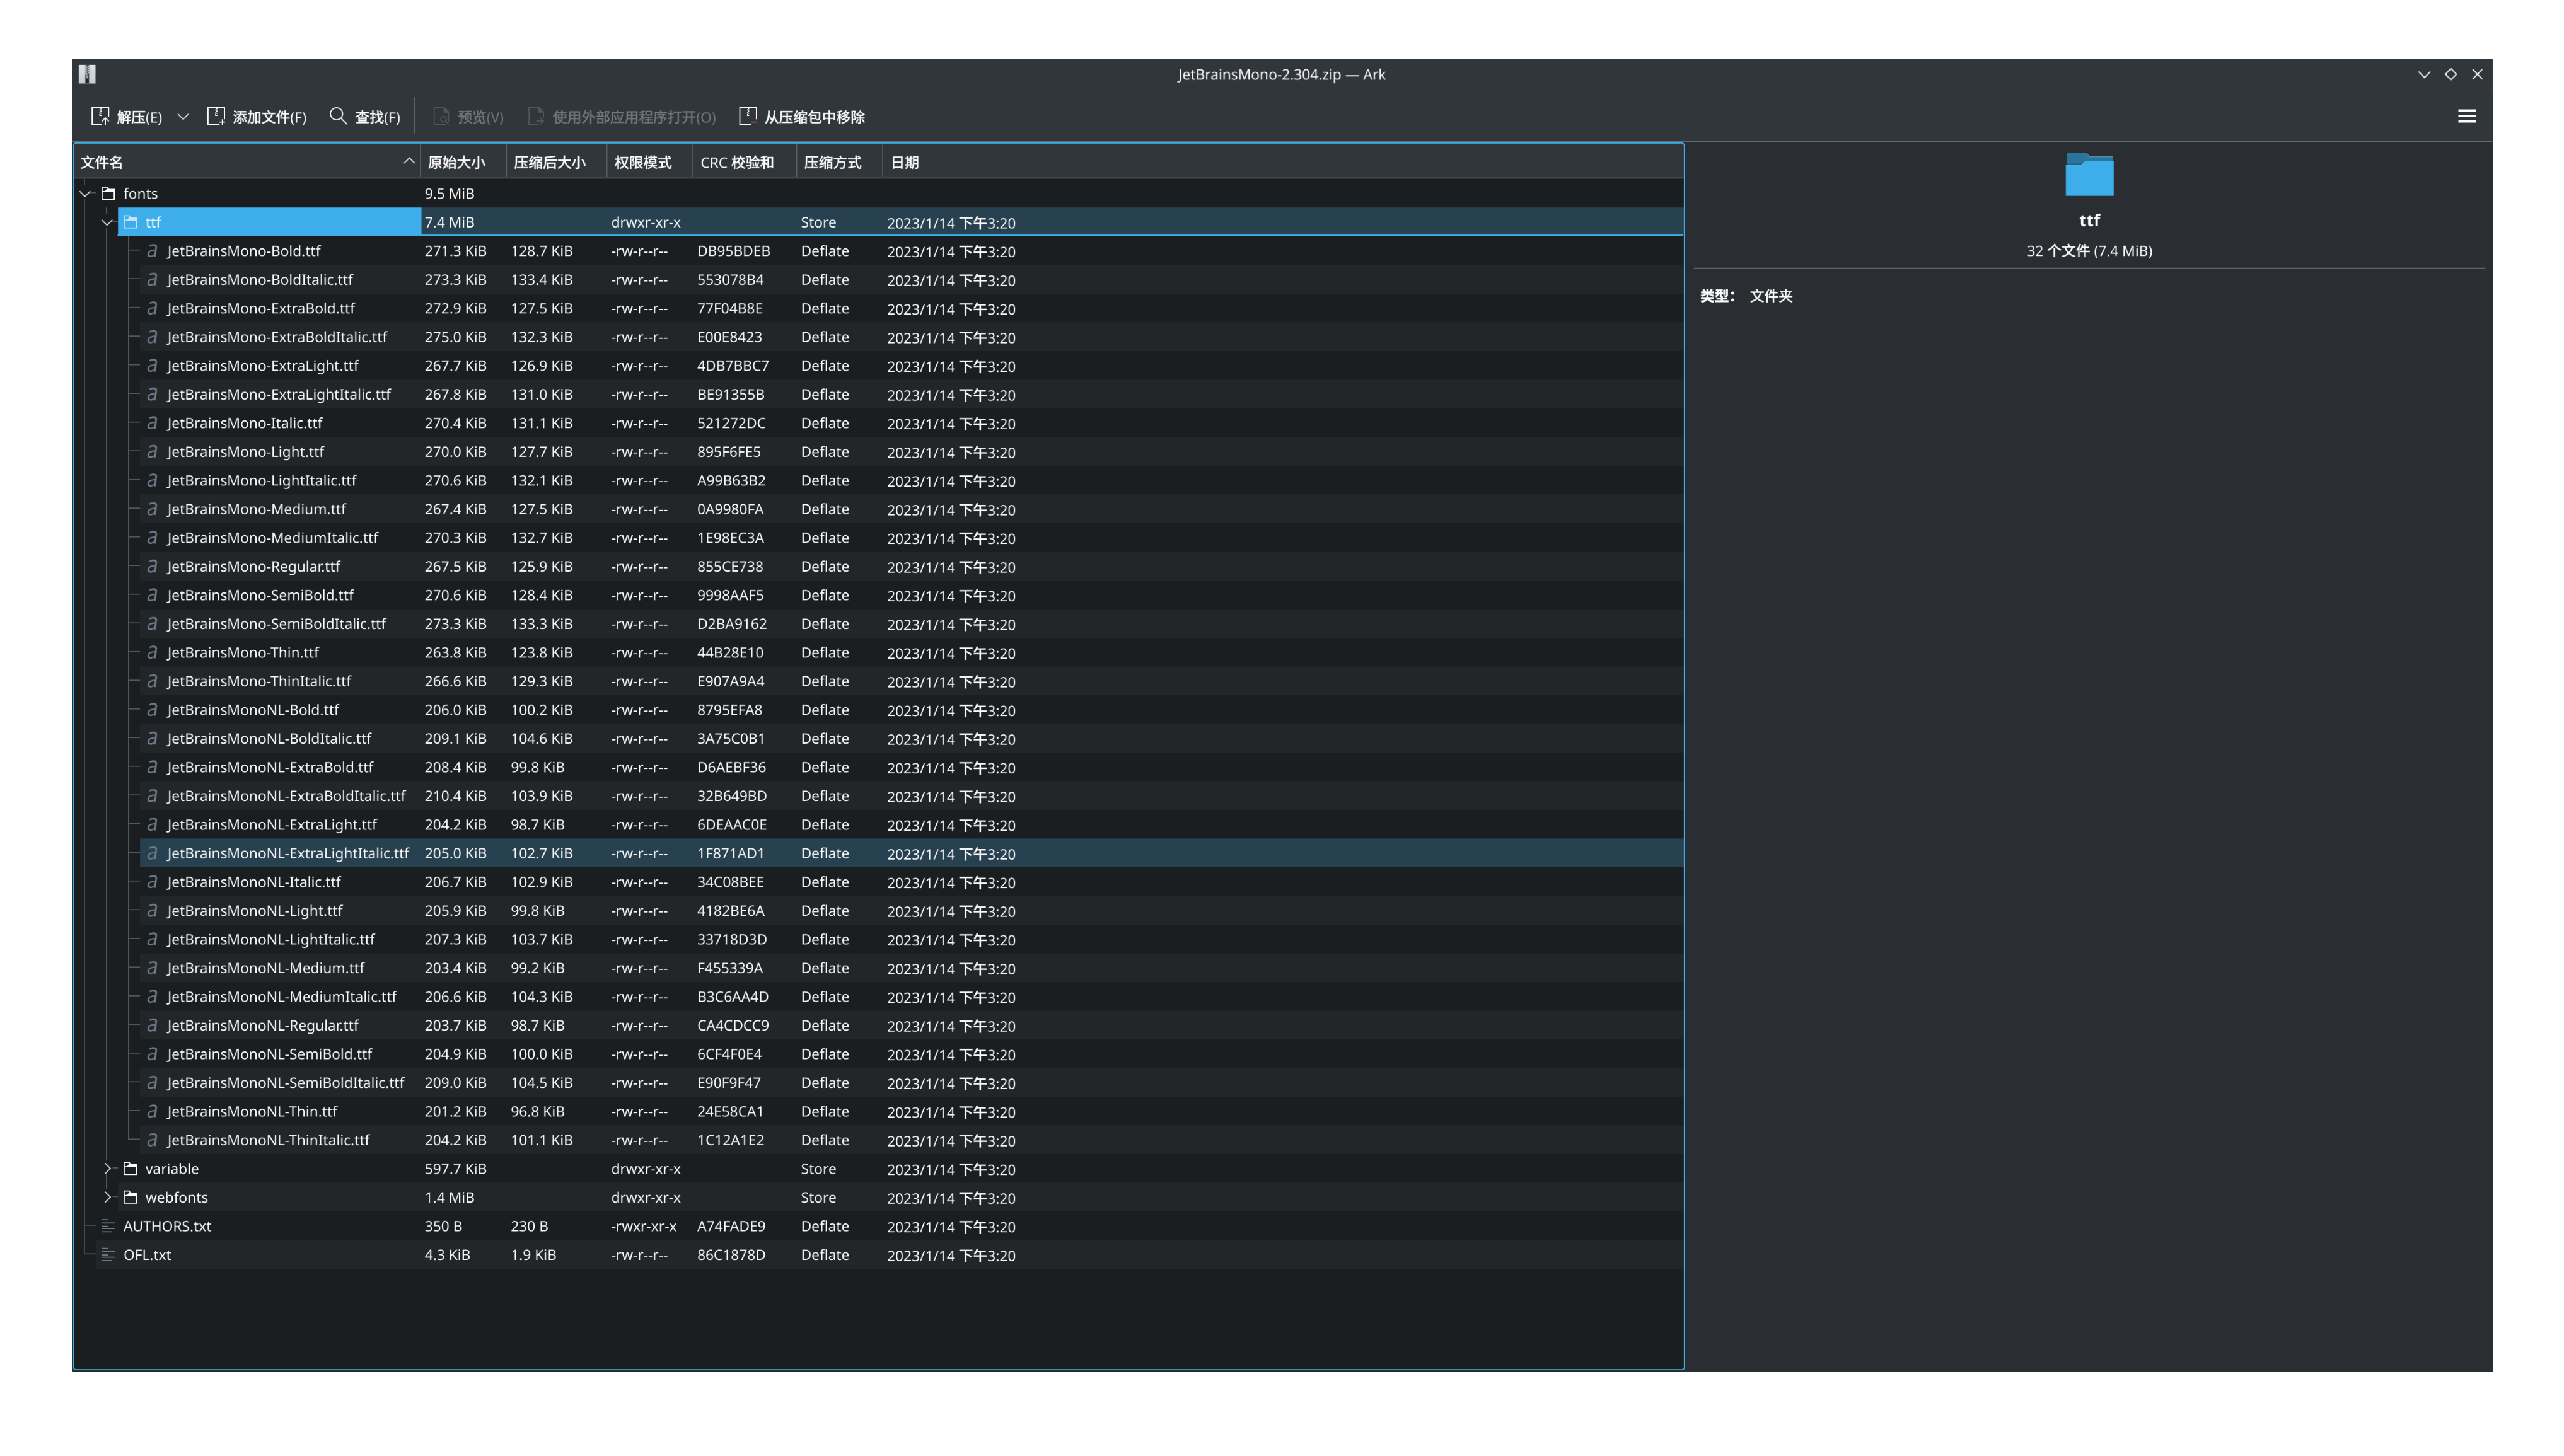Click the webfonts folder icon
The height and width of the screenshot is (1456, 2564).
point(131,1198)
